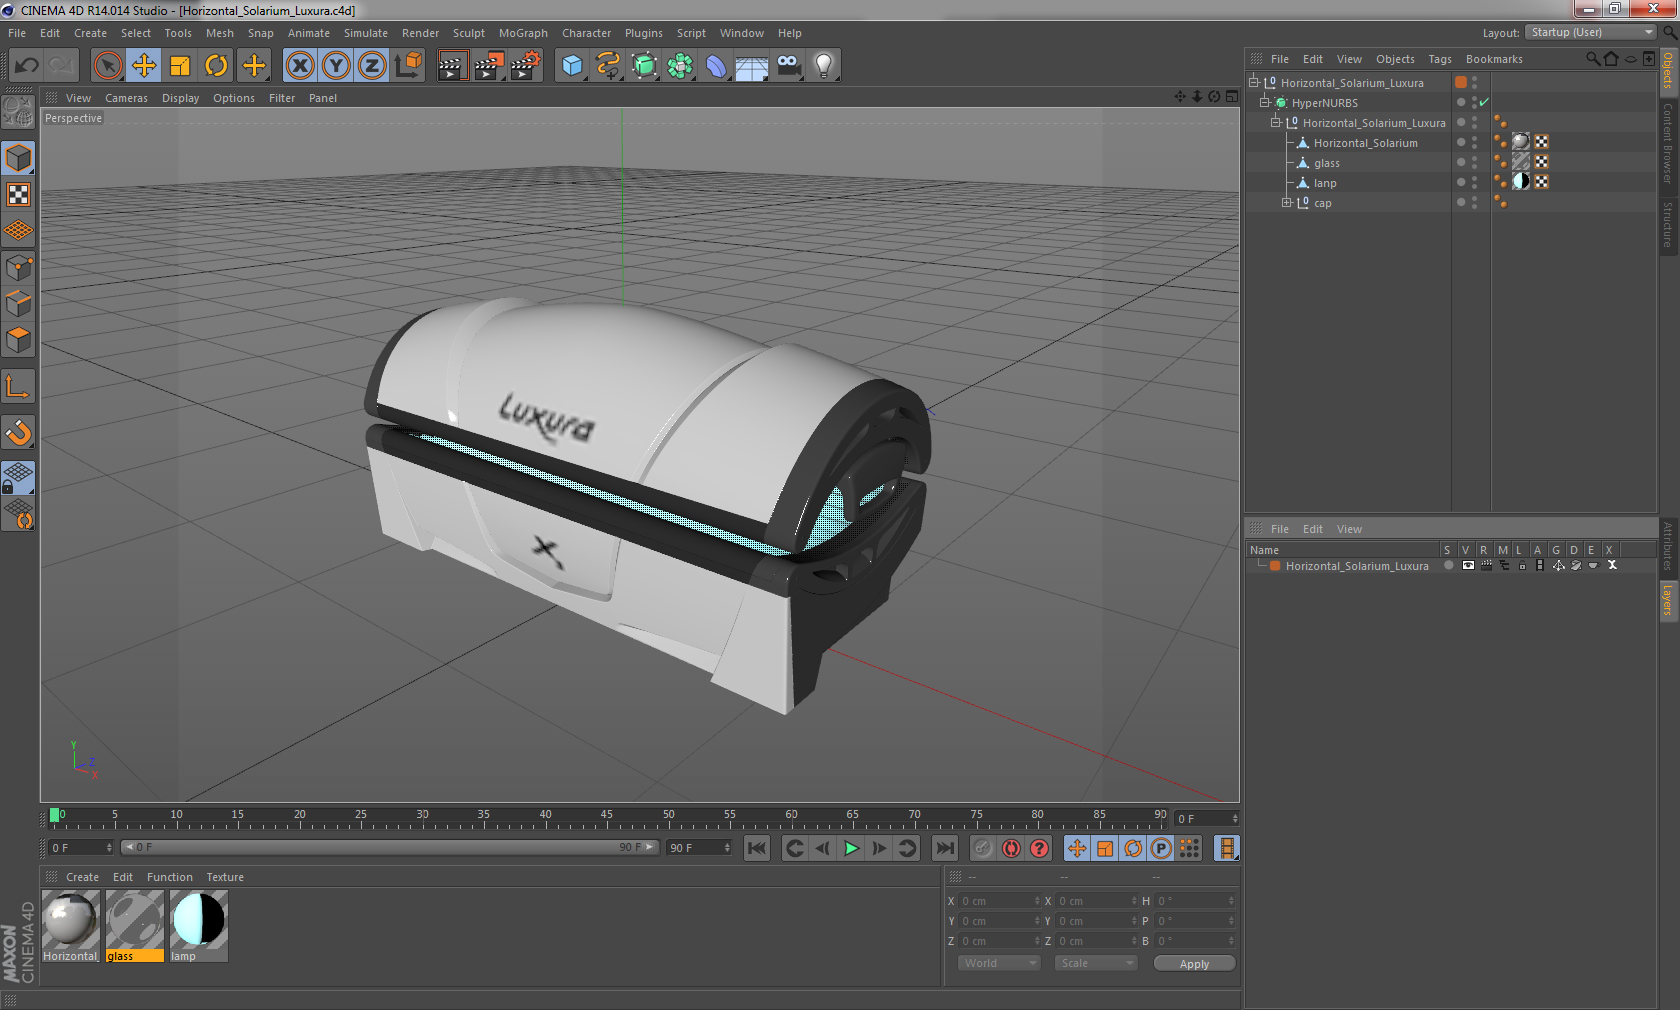
Task: Click the record active objects button
Action: click(983, 848)
